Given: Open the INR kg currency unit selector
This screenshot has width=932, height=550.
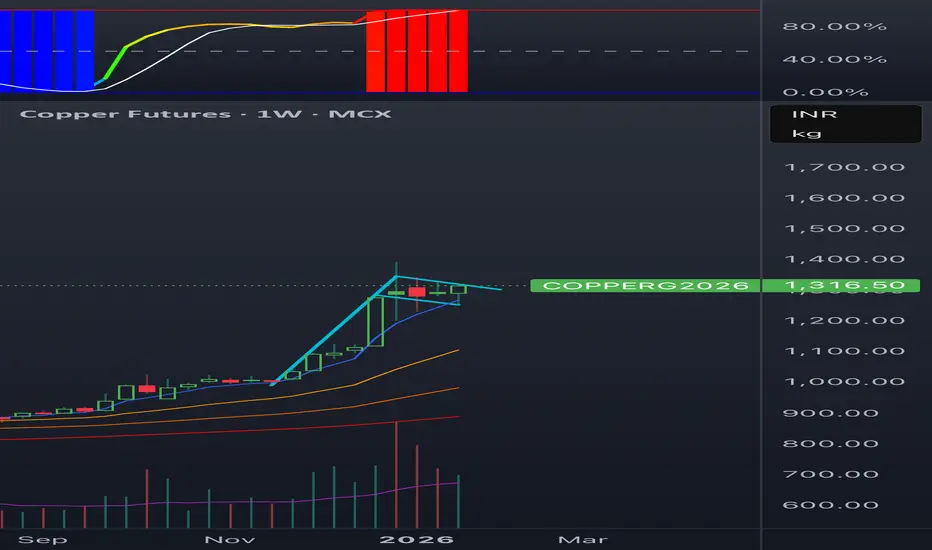Looking at the screenshot, I should 845,124.
